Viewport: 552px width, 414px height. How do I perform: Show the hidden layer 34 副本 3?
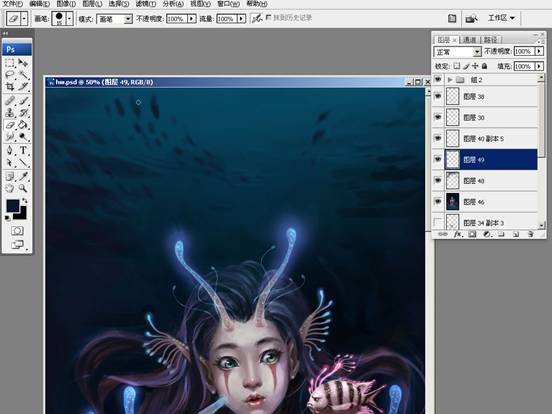pos(438,222)
